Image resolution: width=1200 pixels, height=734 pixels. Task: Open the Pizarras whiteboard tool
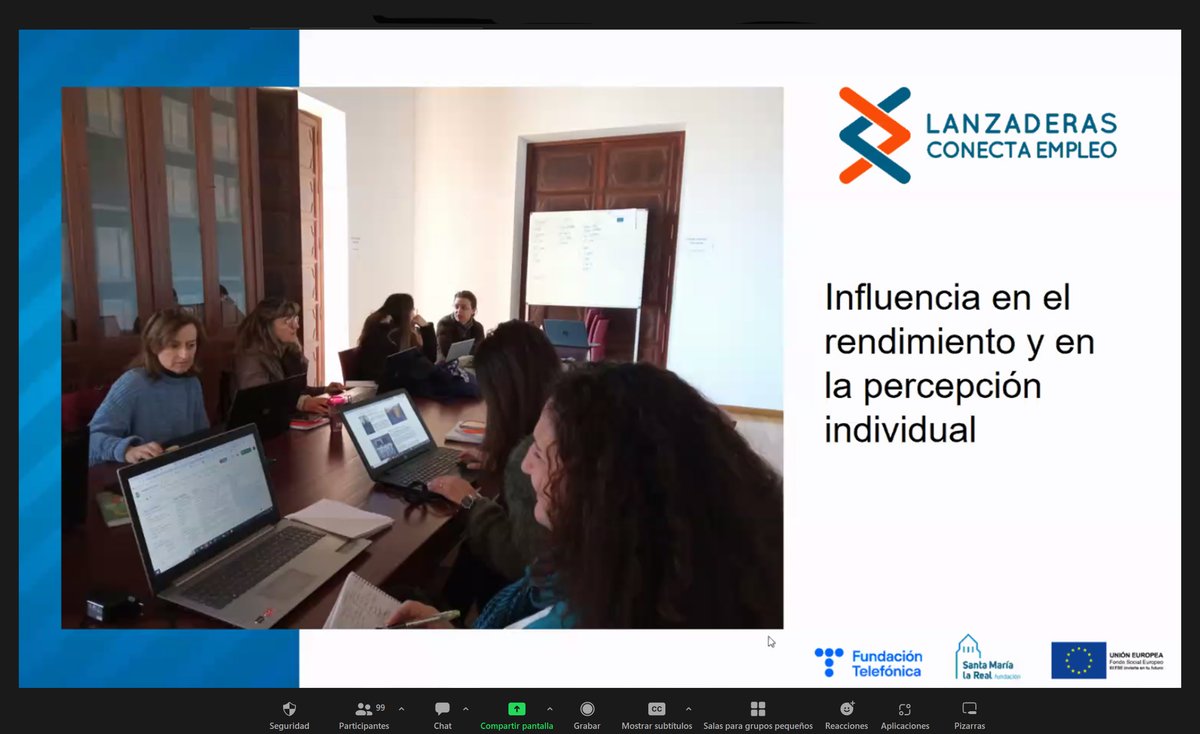click(x=969, y=714)
